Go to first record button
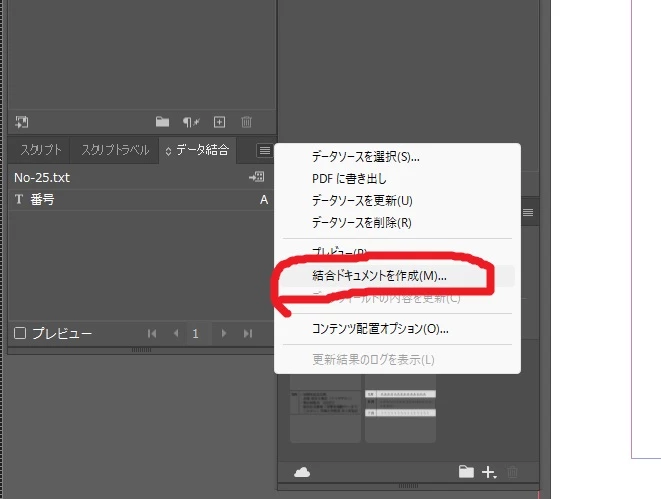 tap(152, 334)
